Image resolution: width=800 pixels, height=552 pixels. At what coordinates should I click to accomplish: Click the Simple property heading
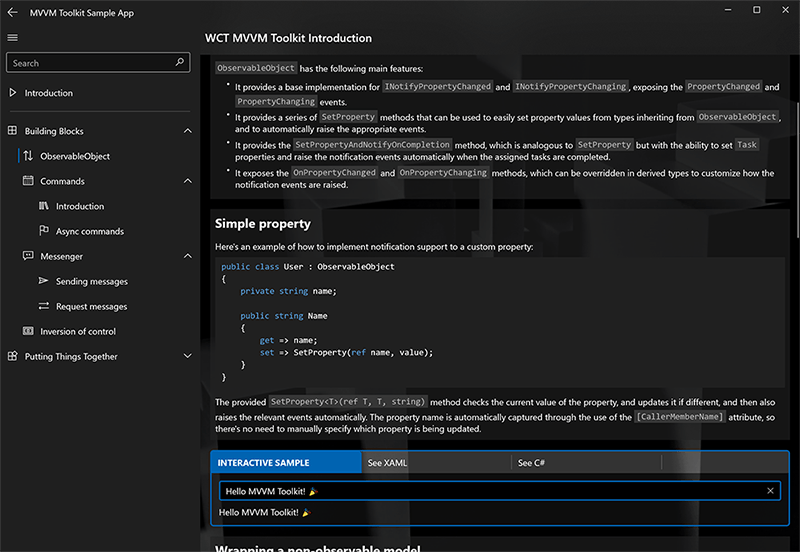coord(262,223)
